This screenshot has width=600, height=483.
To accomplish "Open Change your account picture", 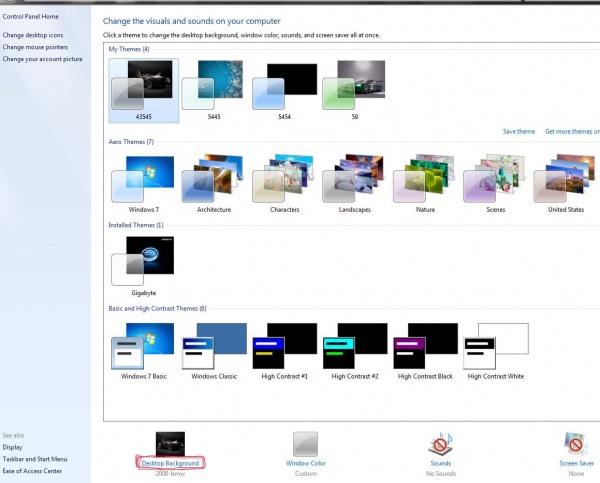I will click(42, 59).
